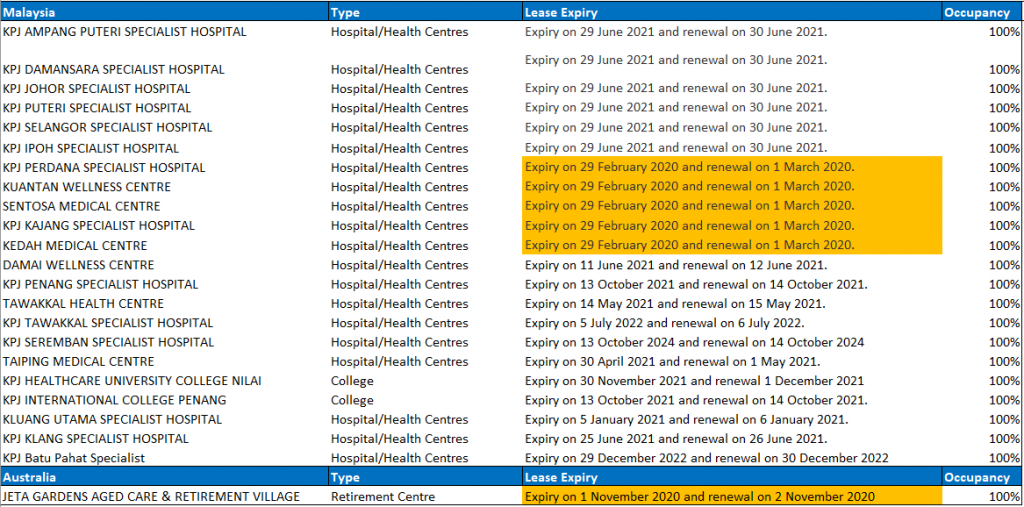1024x507 pixels.
Task: Select Hospital/Health Centres type for KPJ Batu Pahat row
Action: click(x=424, y=458)
